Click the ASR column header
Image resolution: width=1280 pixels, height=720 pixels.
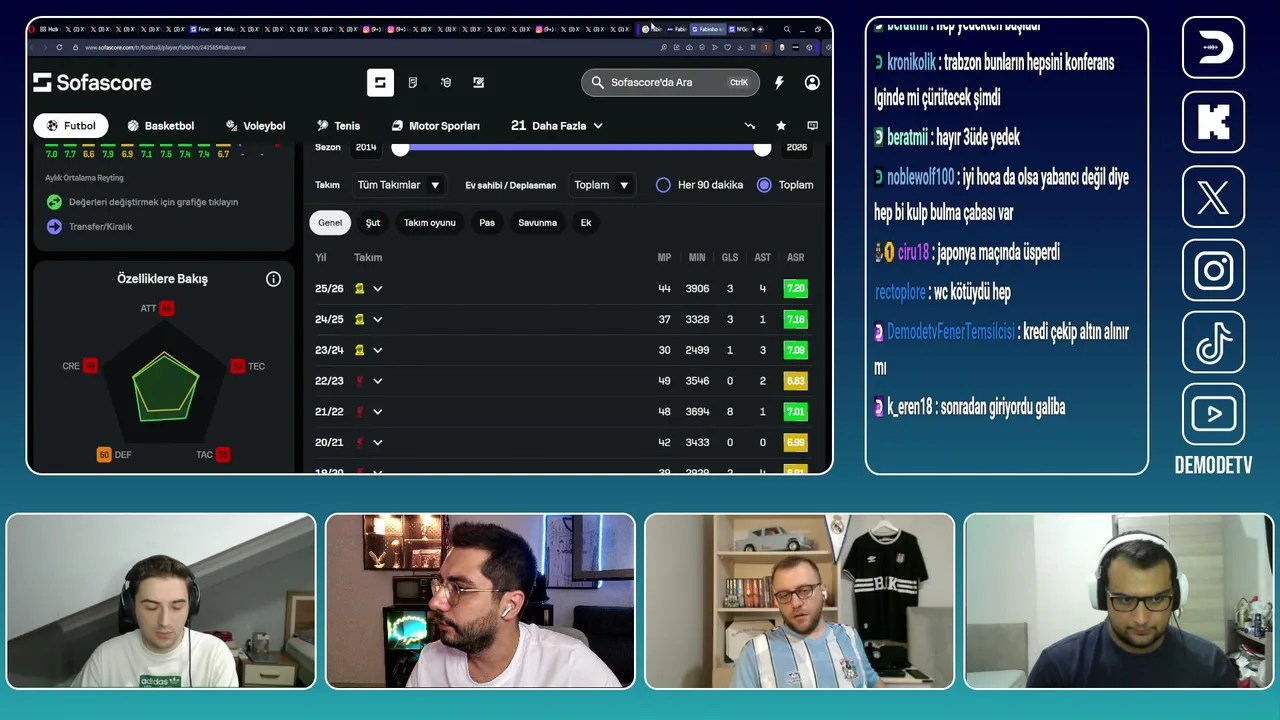coord(796,258)
